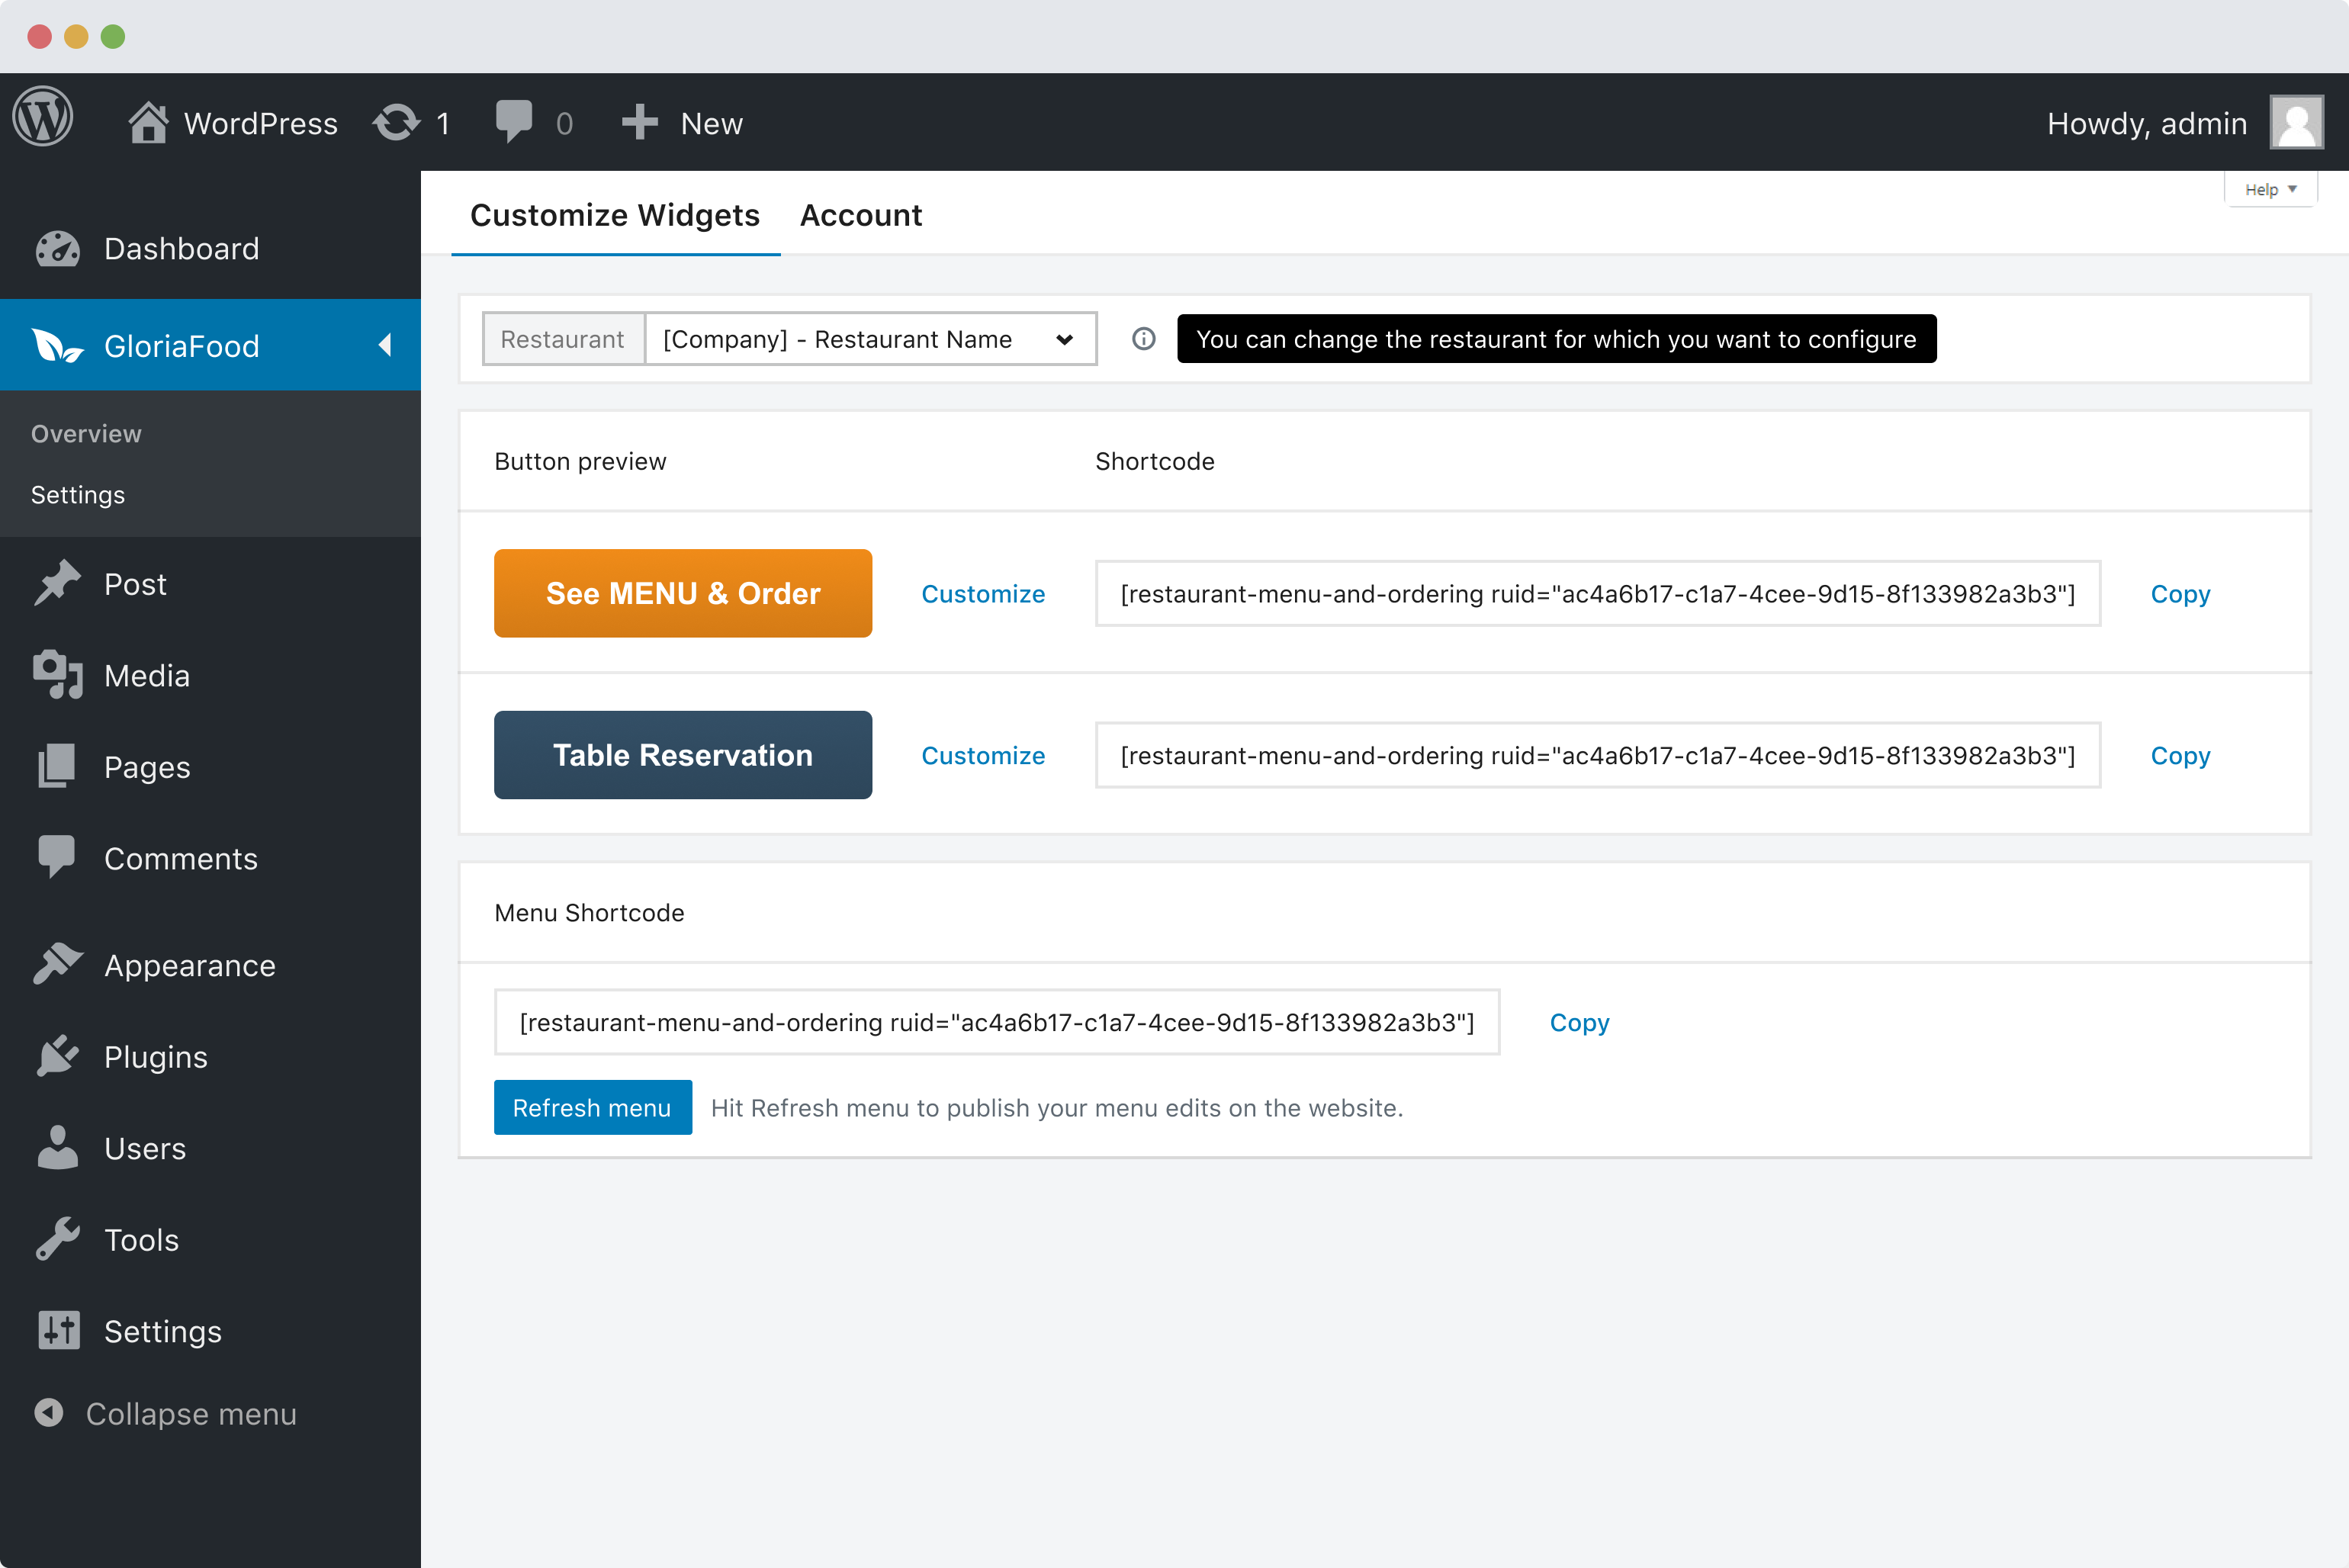
Task: Select the Customize Widgets tab
Action: pyautogui.click(x=615, y=215)
